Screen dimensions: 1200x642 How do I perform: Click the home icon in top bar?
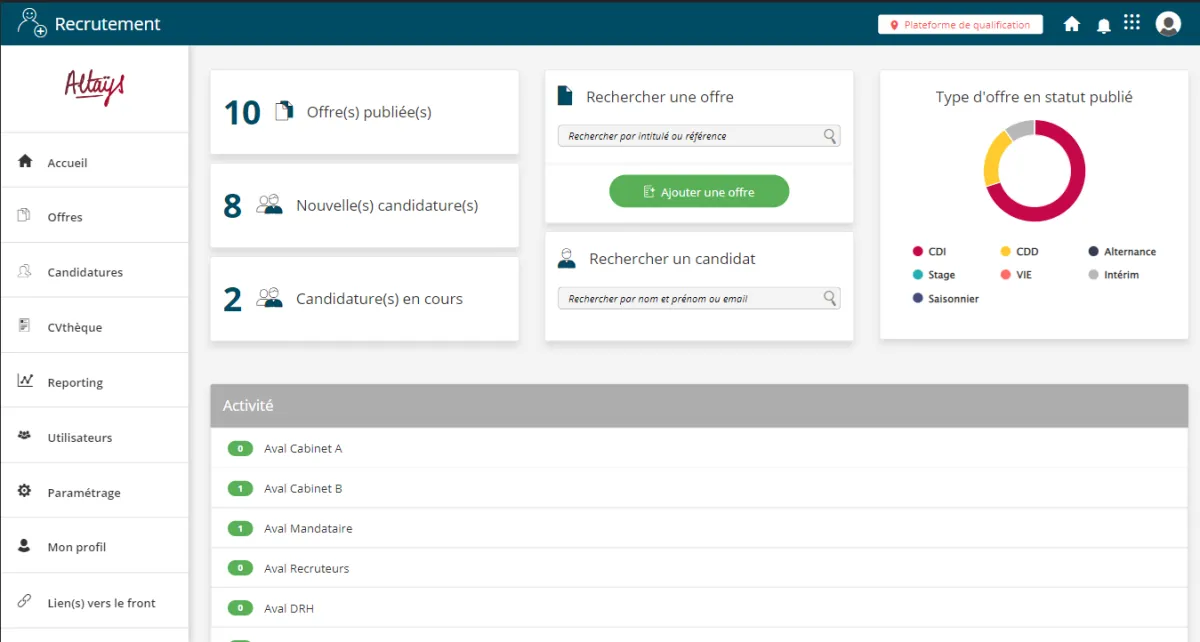[1072, 24]
